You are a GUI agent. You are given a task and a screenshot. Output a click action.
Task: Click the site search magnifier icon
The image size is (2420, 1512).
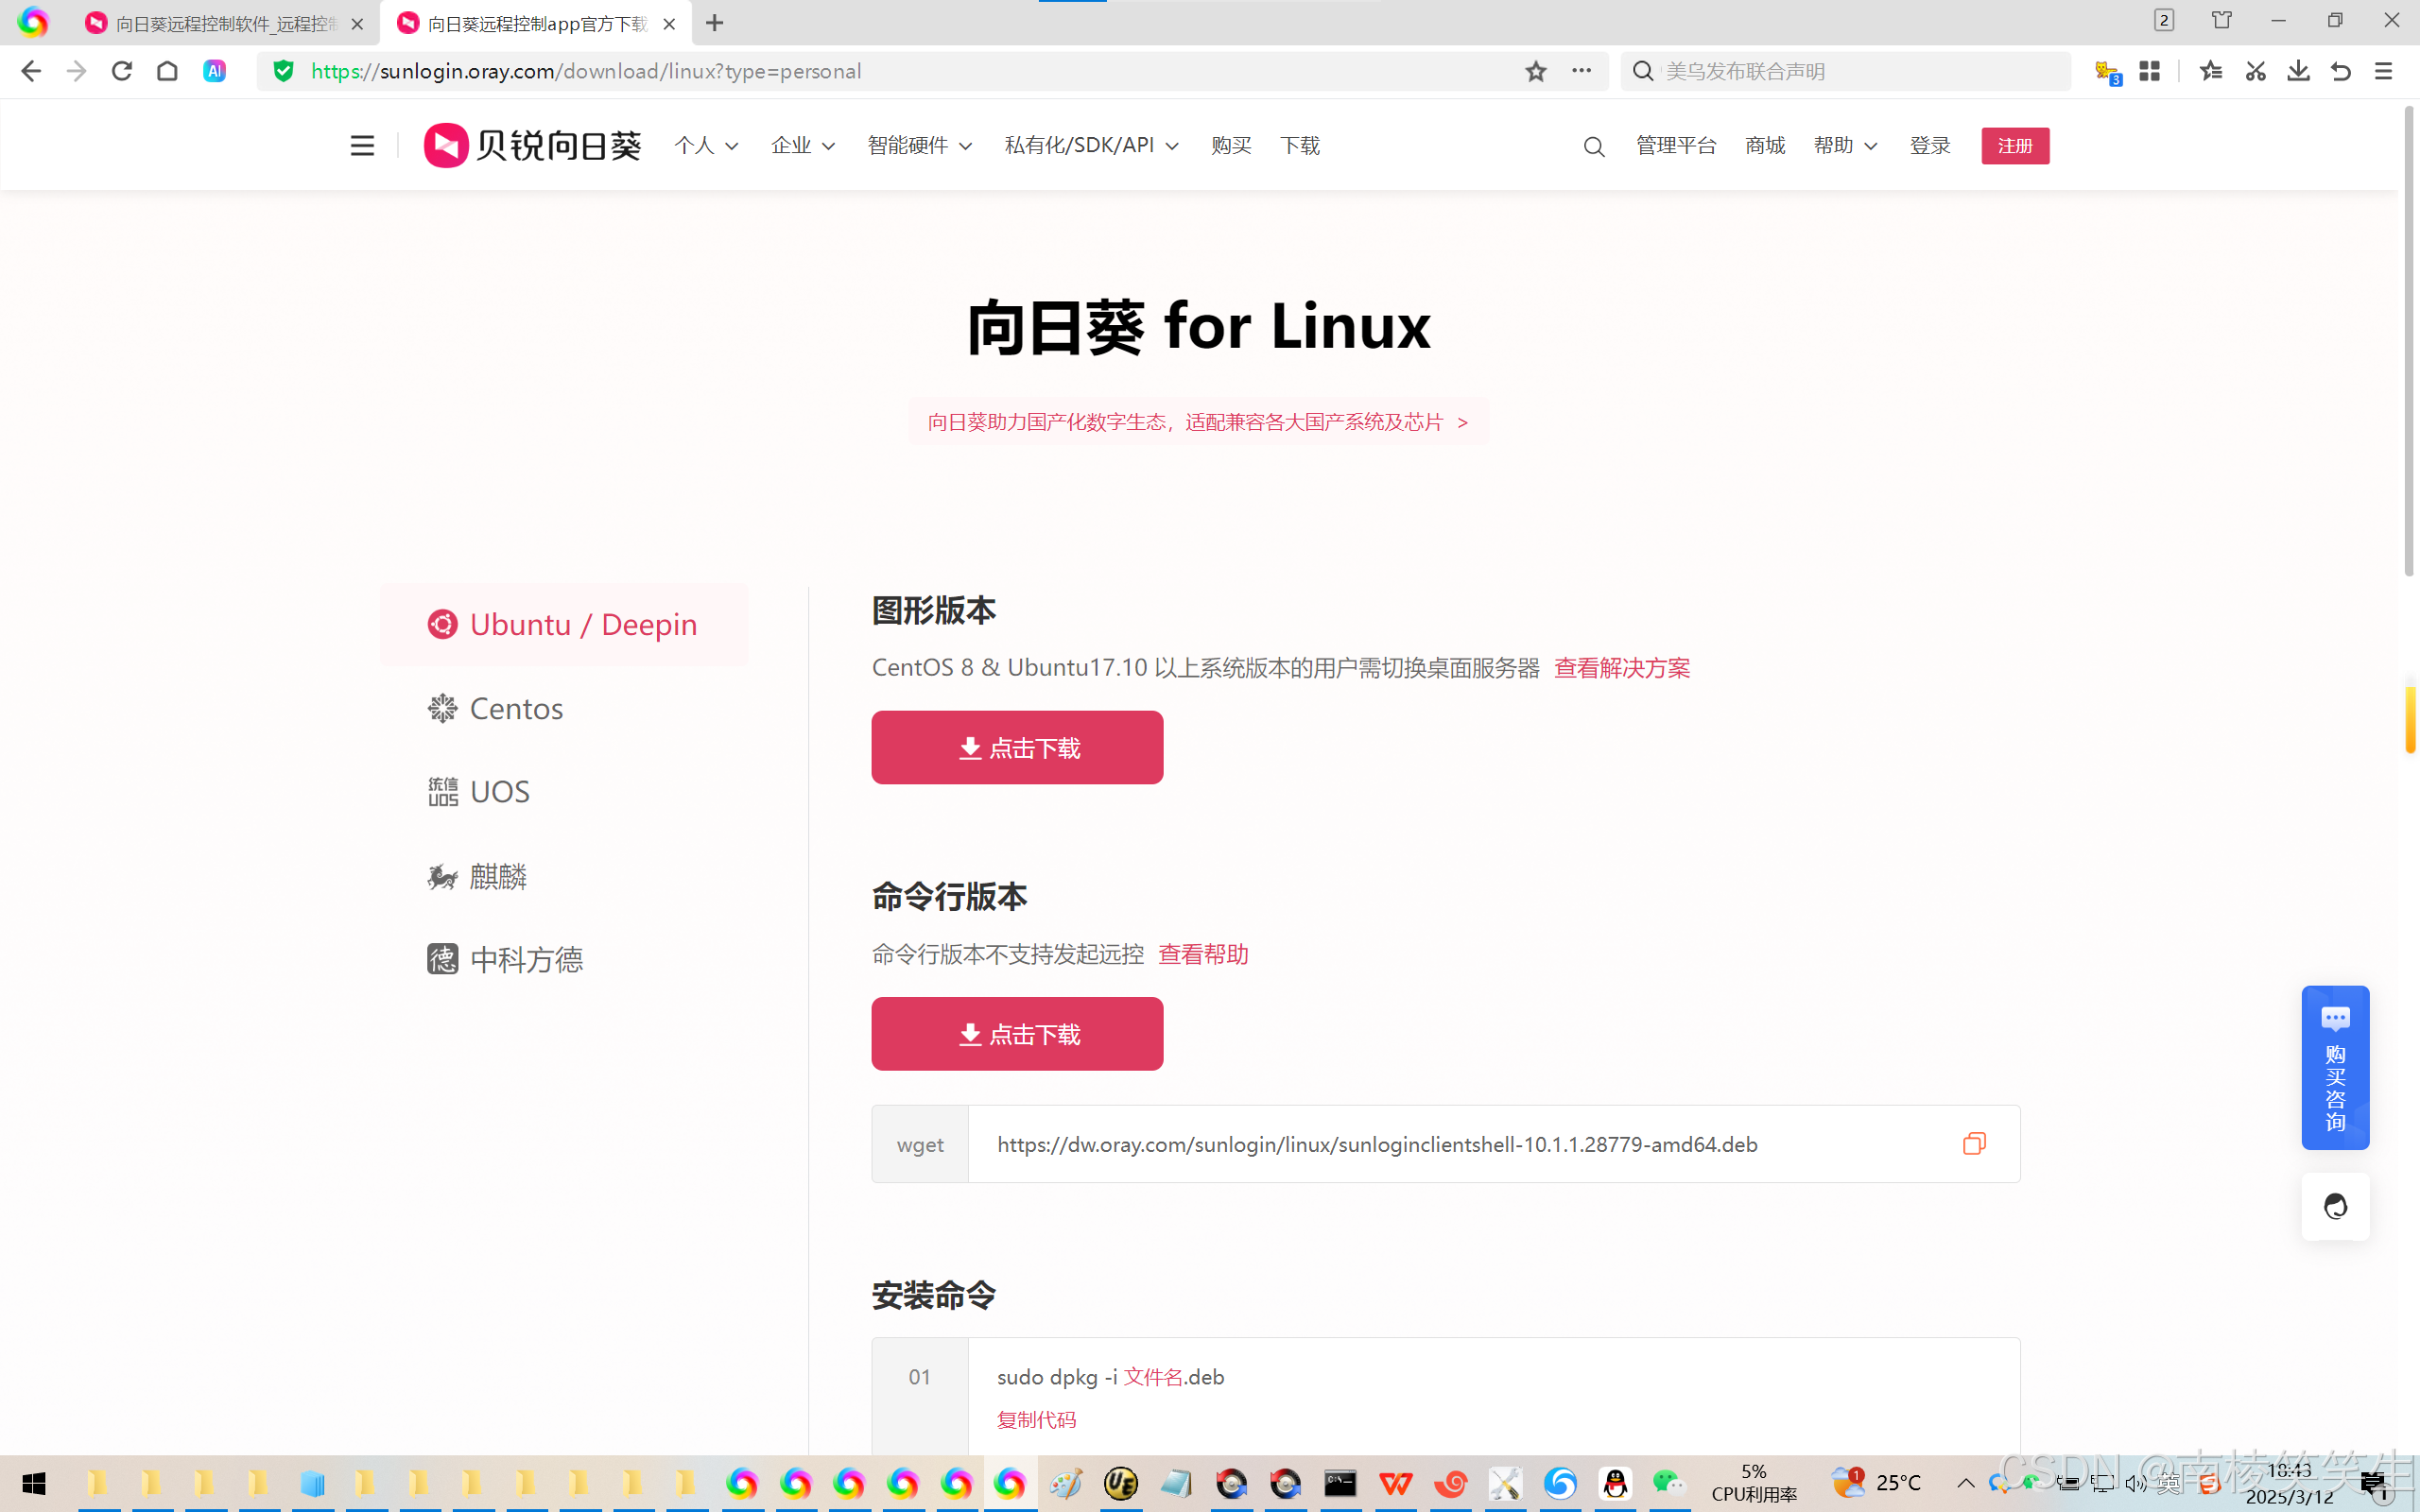tap(1594, 147)
